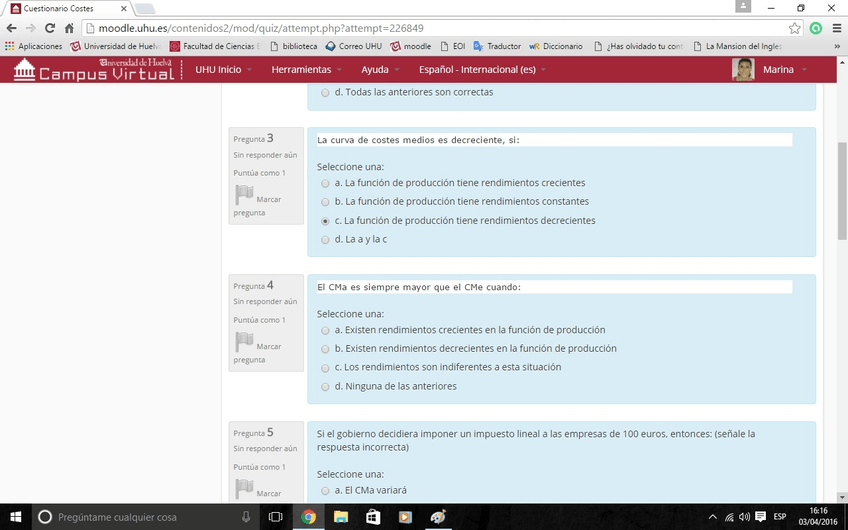Screen dimensions: 848x530
Task: Click Marina's profile picture
Action: point(743,69)
